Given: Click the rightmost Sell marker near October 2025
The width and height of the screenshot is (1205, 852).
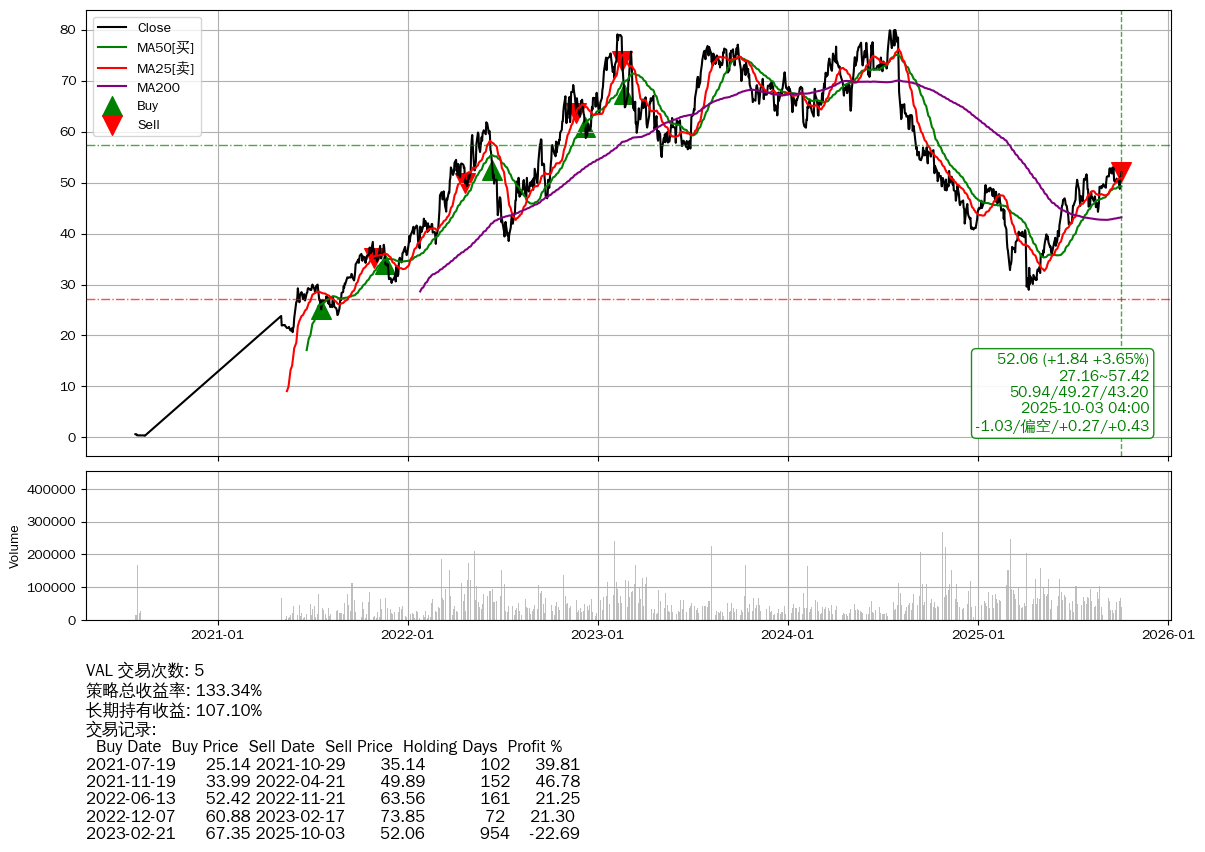Looking at the screenshot, I should point(1121,172).
